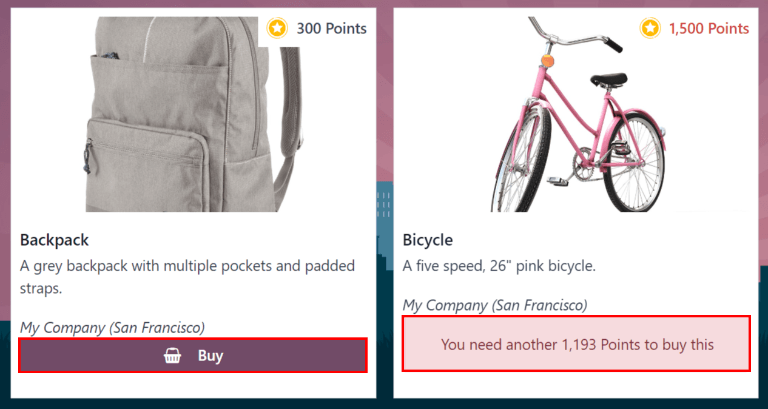Click the 300 Points price label
Image resolution: width=768 pixels, height=409 pixels.
pyautogui.click(x=331, y=28)
